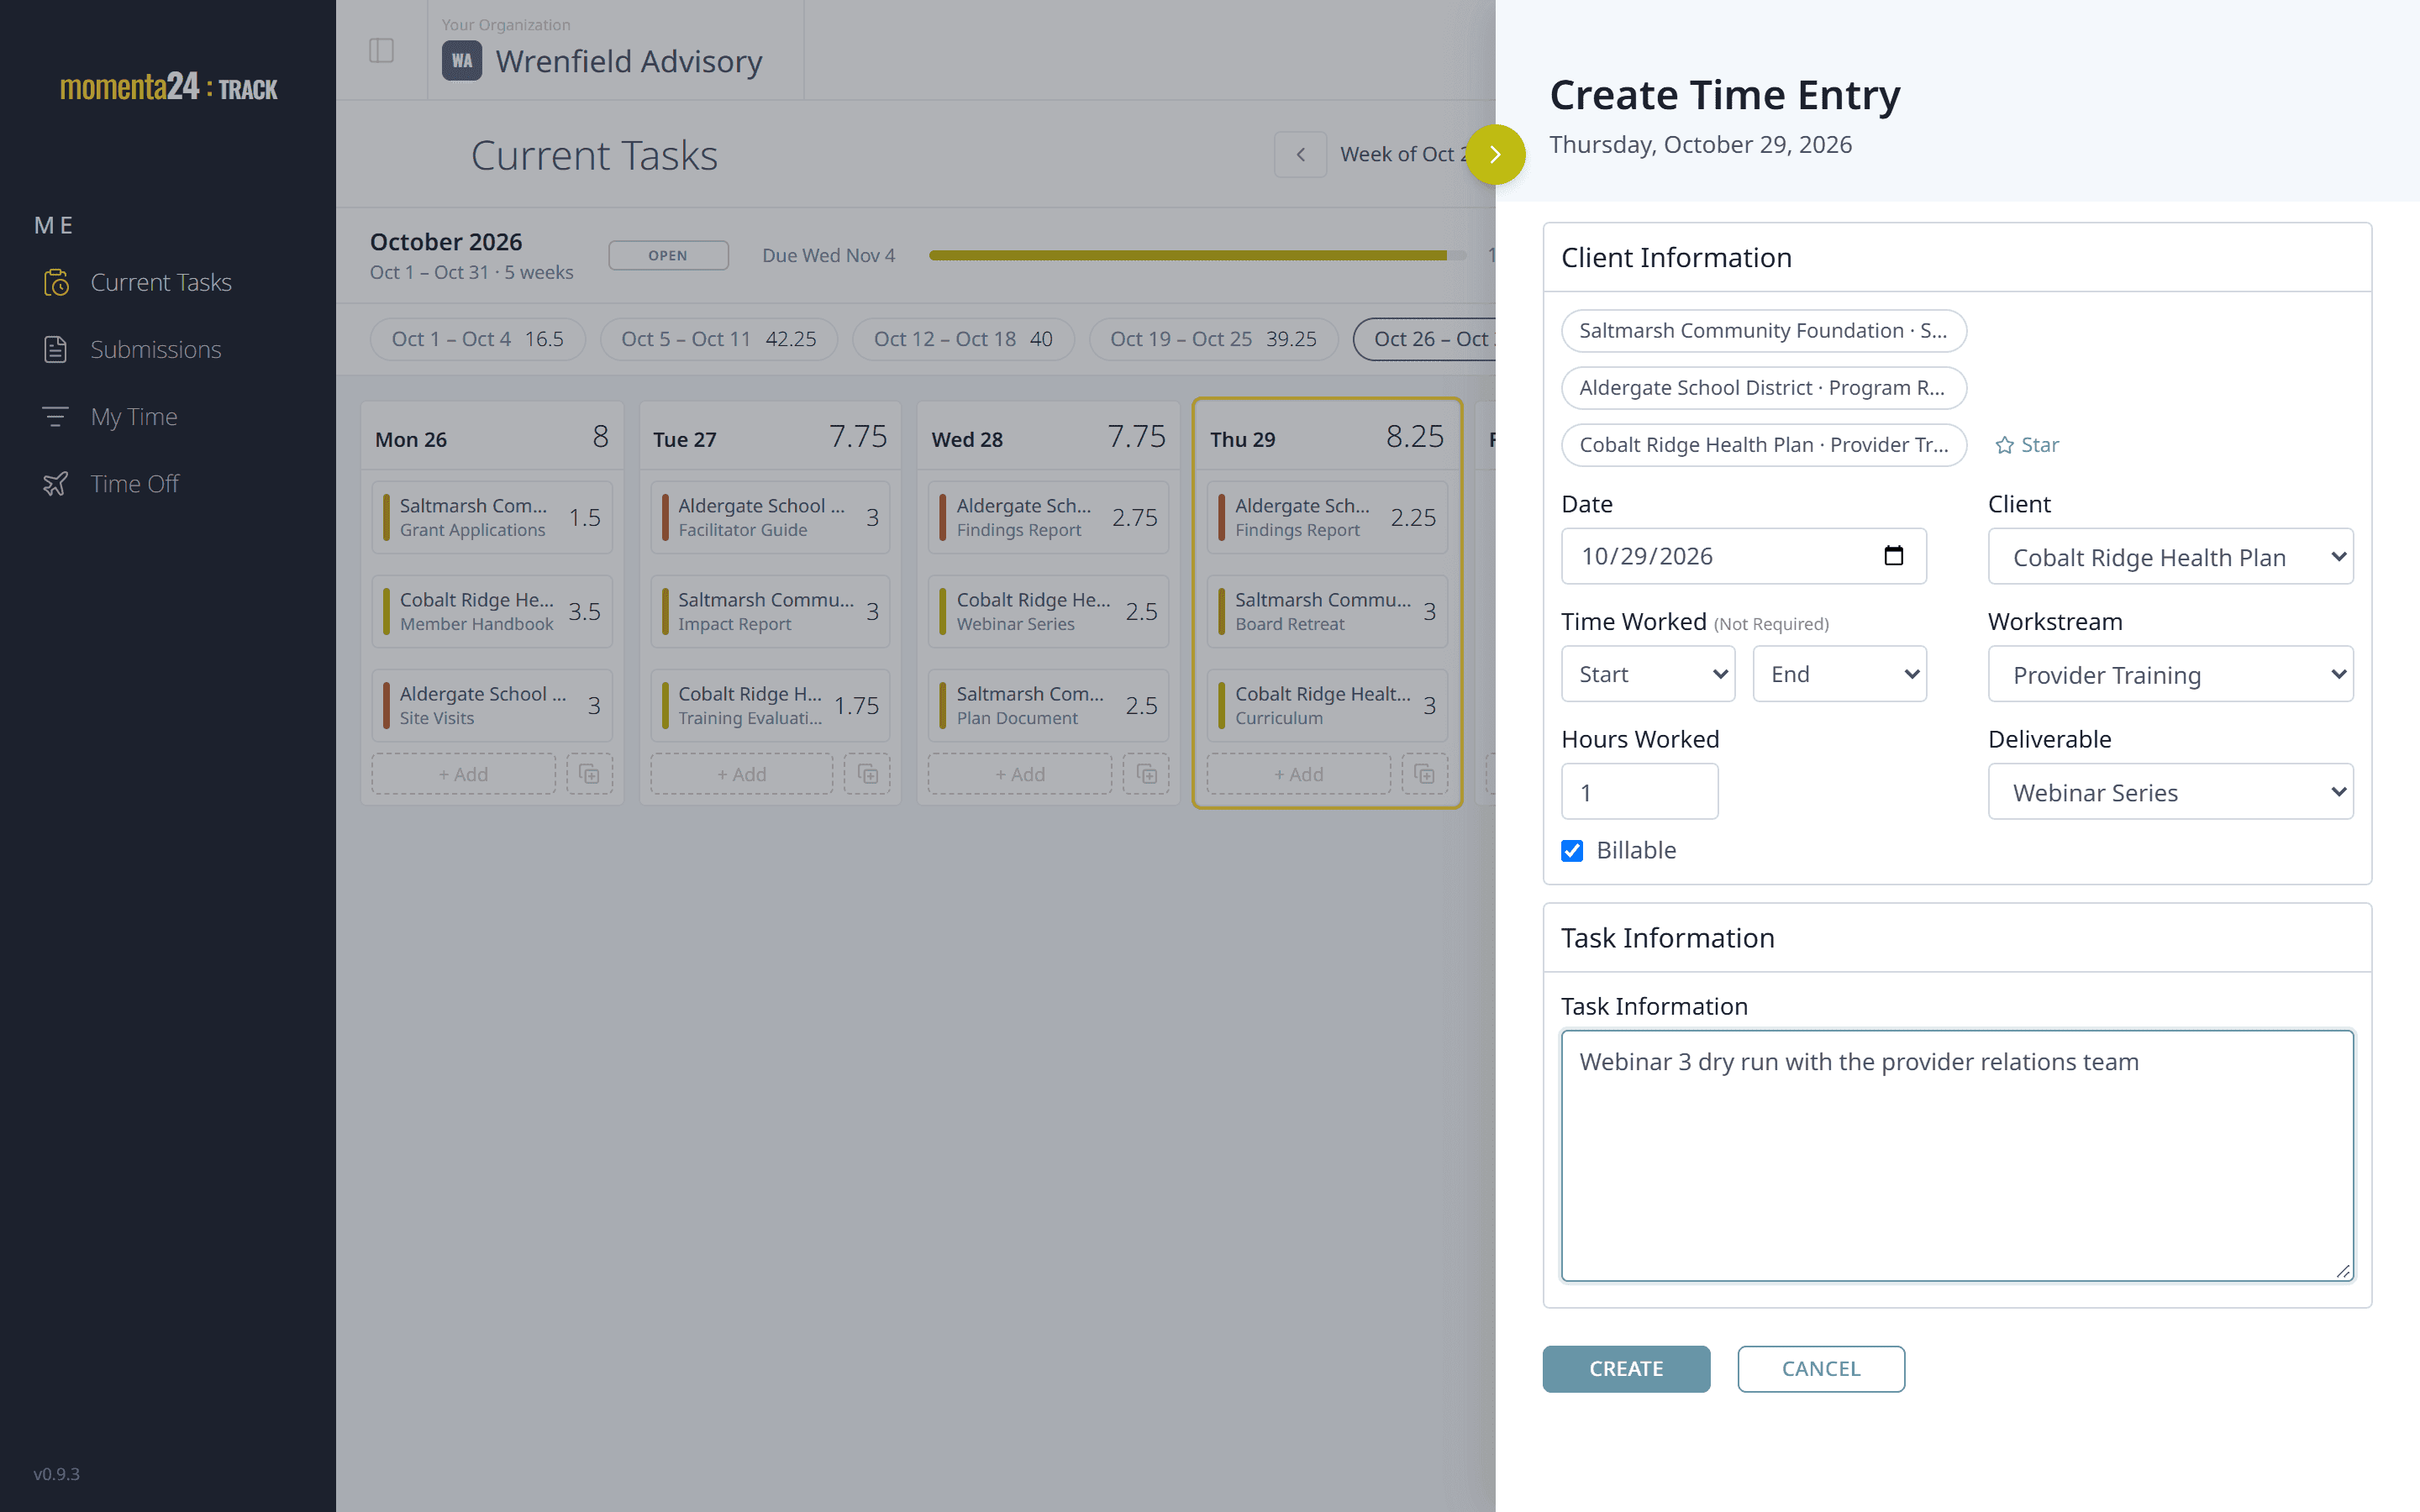This screenshot has height=1512, width=2420.
Task: Copy entries icon for Mon 26
Action: 590,774
